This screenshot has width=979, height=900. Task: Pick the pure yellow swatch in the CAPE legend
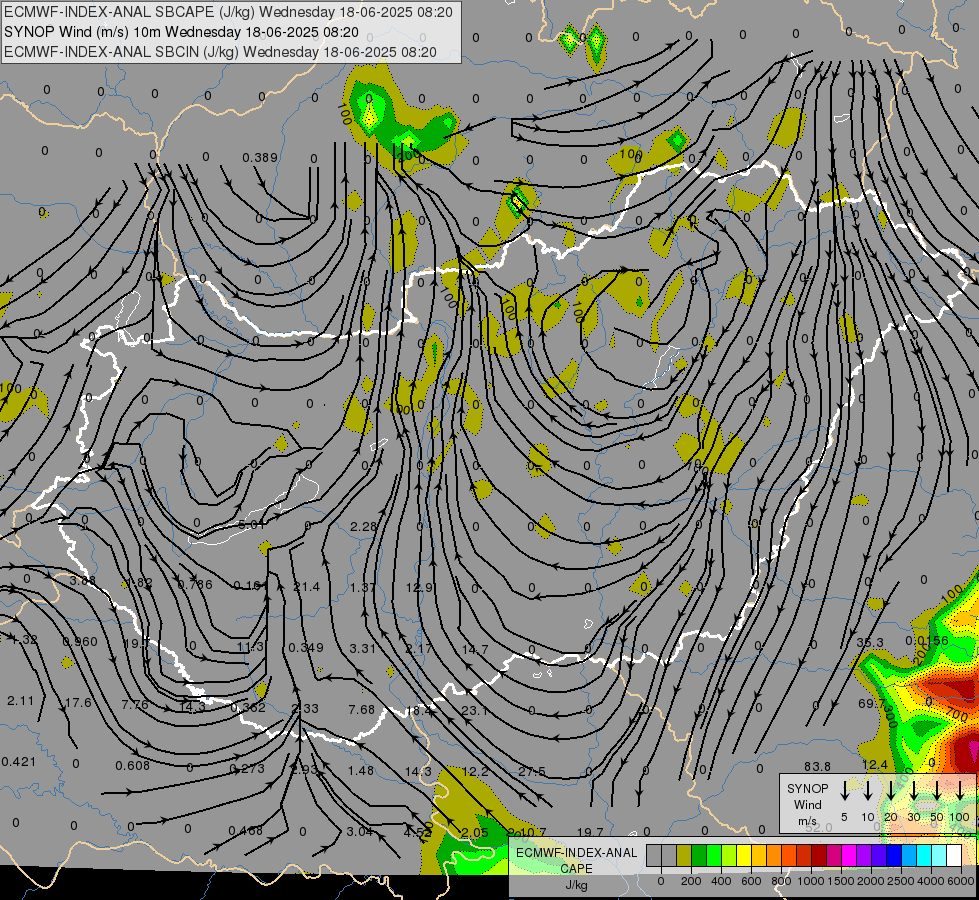[744, 855]
